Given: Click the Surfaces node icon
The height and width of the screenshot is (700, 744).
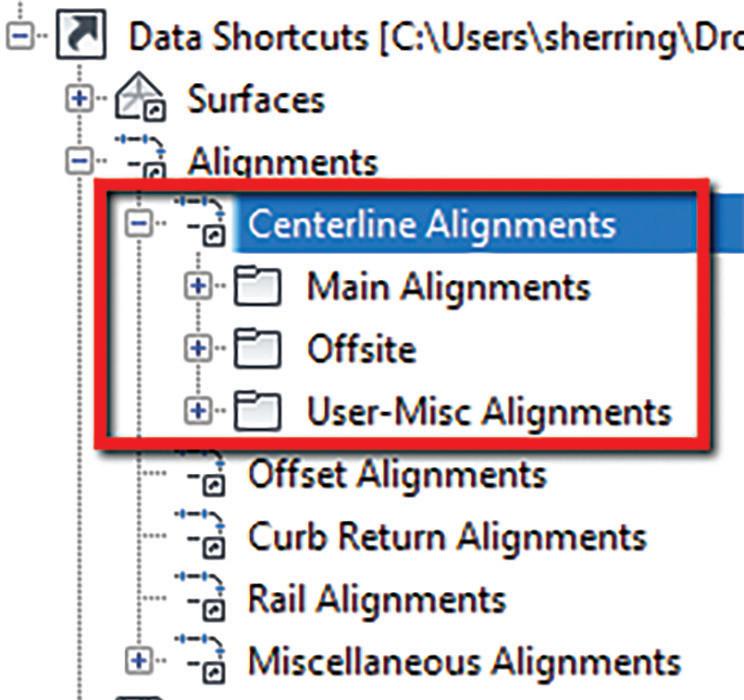Looking at the screenshot, I should tap(140, 96).
